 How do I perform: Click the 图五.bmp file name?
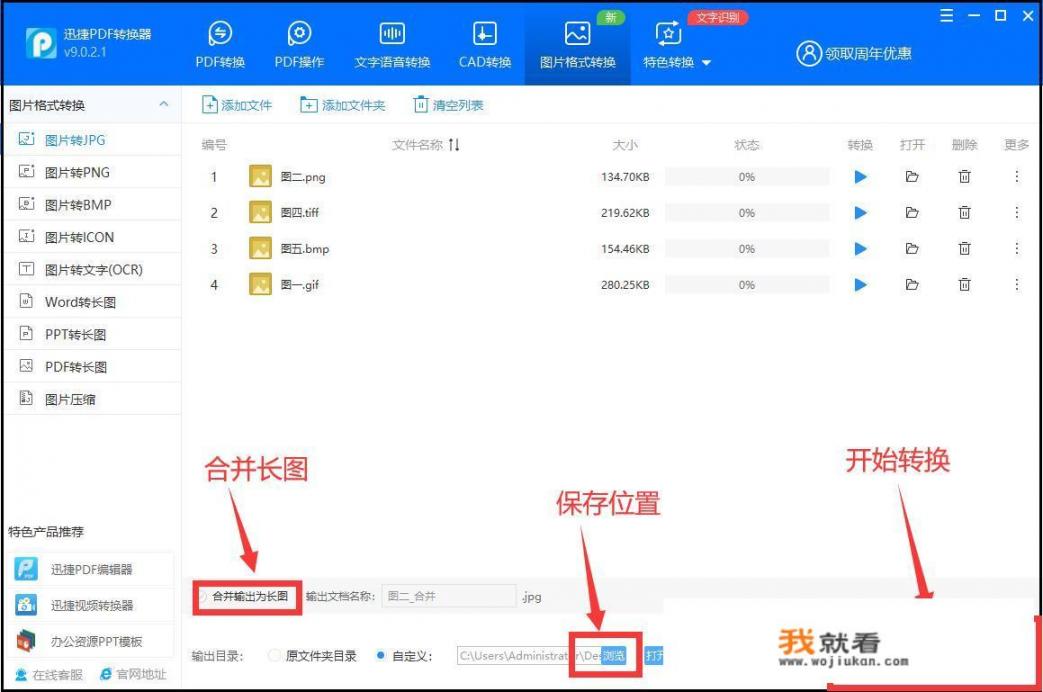tap(305, 249)
